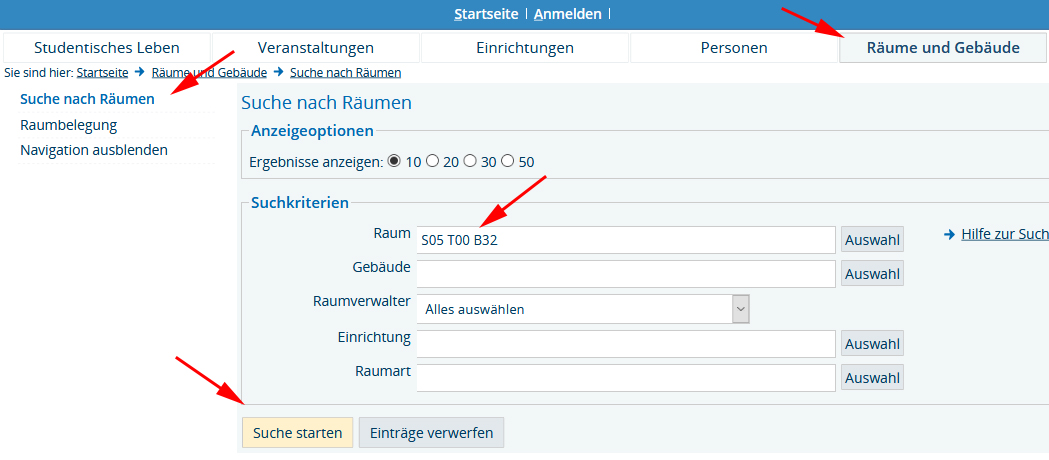1049x460 pixels.
Task: Select 30 results radio button
Action: coord(470,160)
